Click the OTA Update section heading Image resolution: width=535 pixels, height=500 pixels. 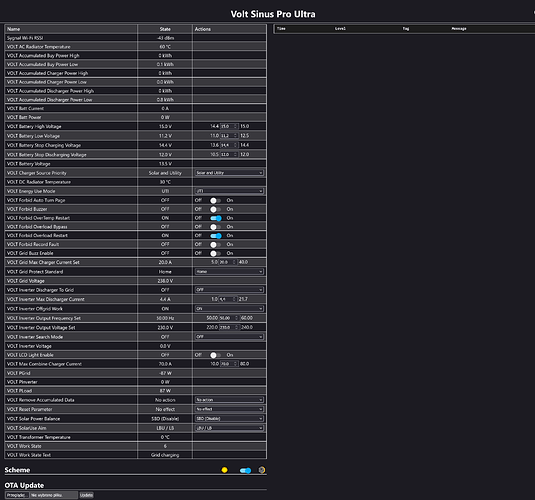tap(24, 485)
